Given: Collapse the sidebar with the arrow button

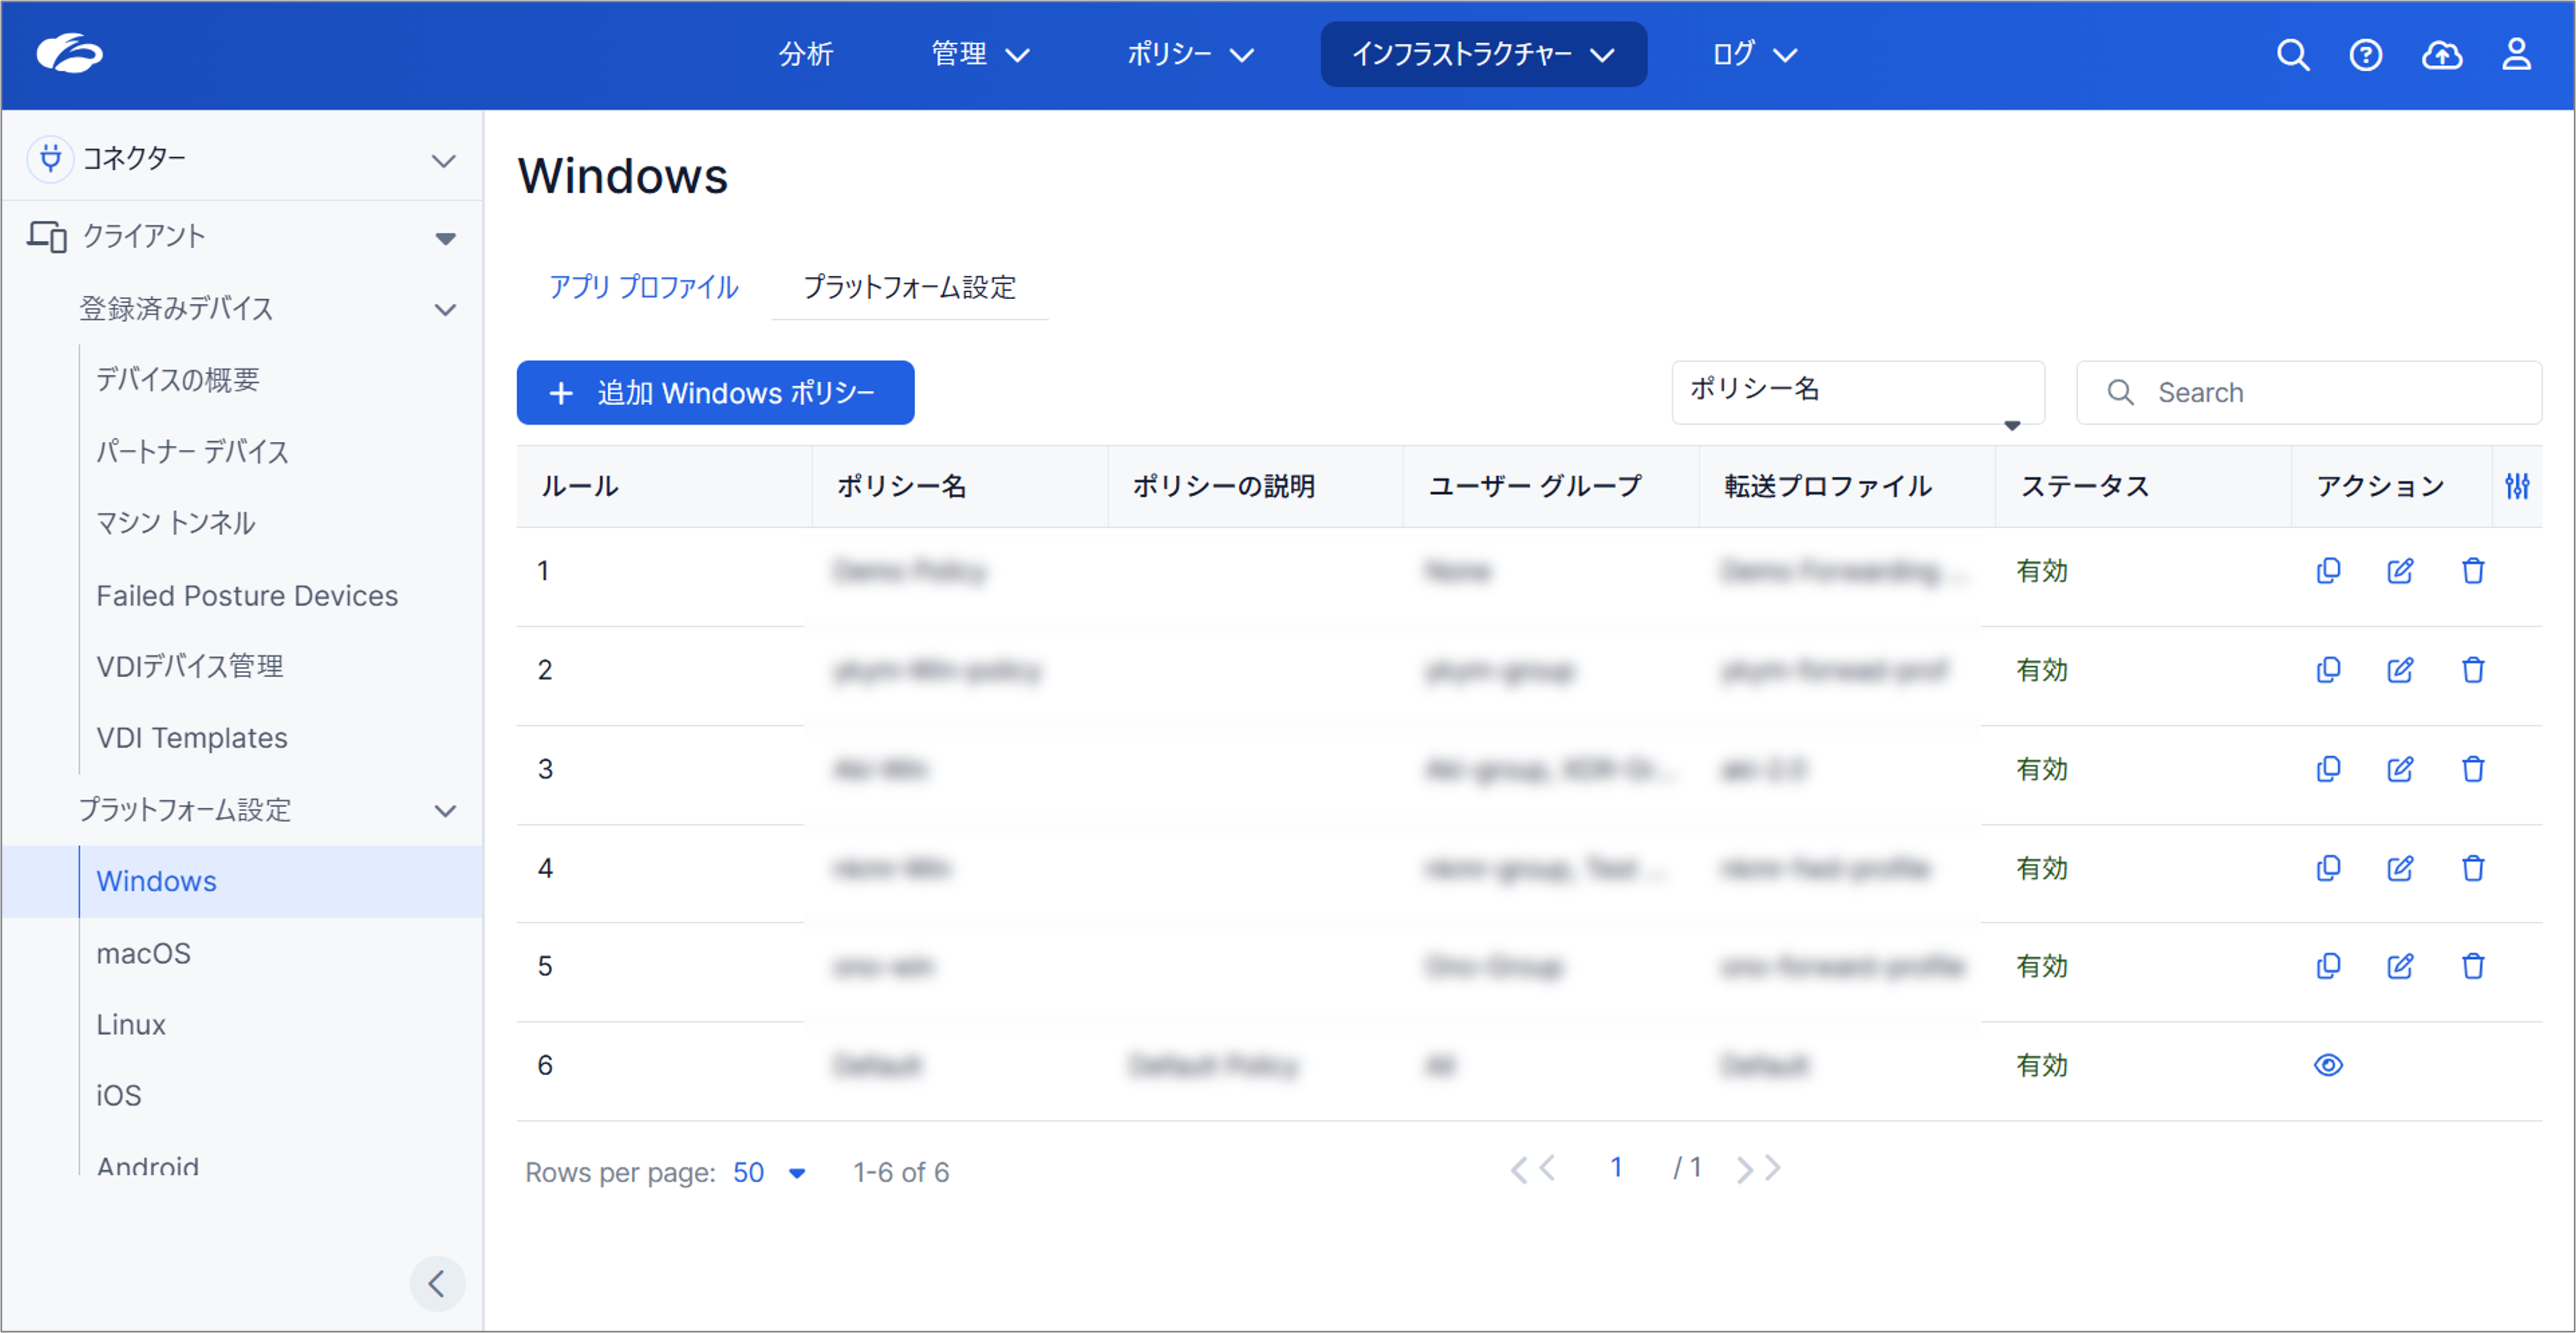Looking at the screenshot, I should tap(437, 1283).
